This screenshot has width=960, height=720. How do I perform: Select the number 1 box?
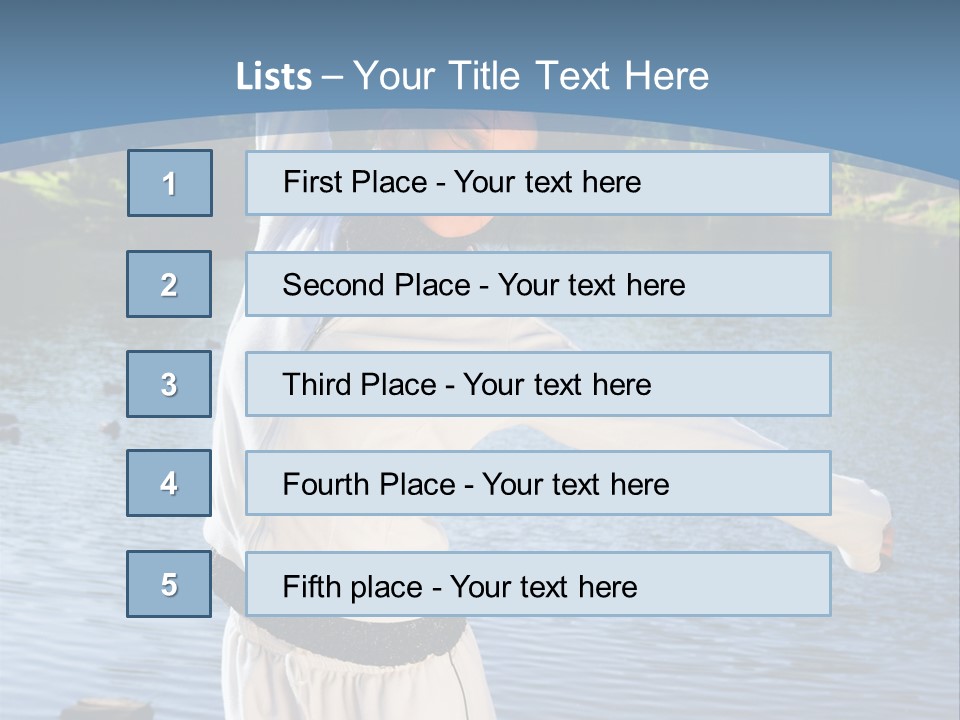click(x=170, y=183)
